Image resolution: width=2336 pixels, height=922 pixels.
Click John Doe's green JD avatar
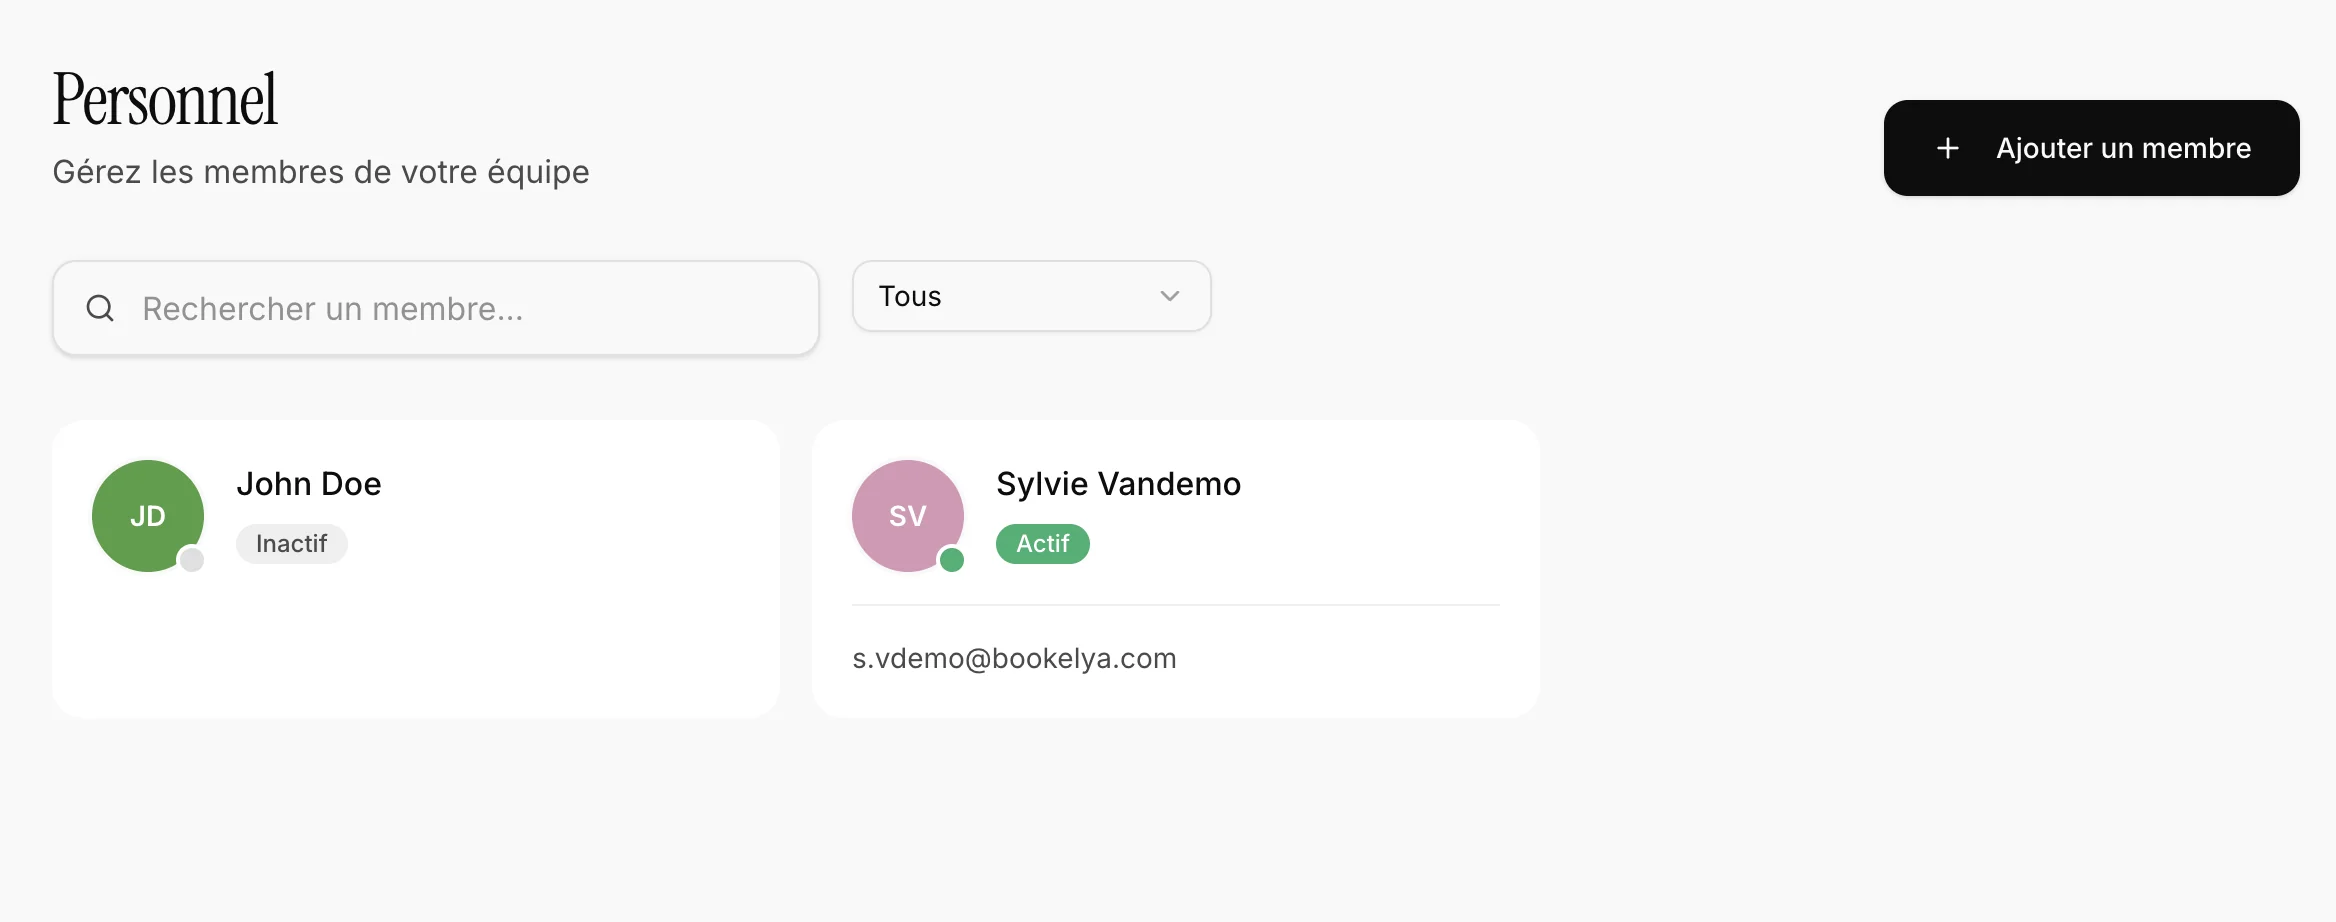[x=146, y=514]
